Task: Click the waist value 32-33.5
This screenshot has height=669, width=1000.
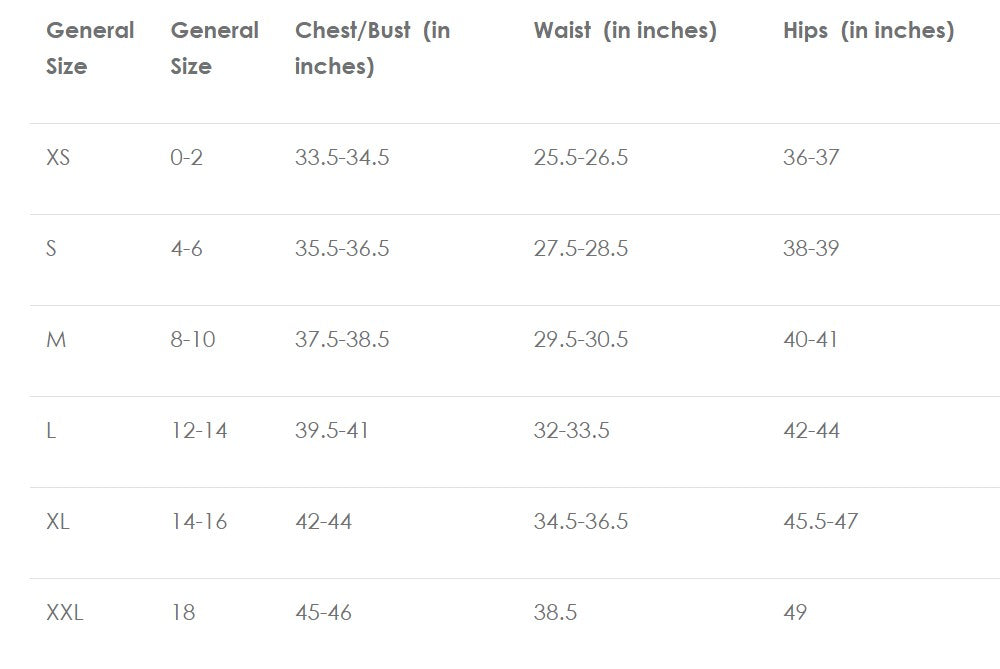Action: [571, 430]
